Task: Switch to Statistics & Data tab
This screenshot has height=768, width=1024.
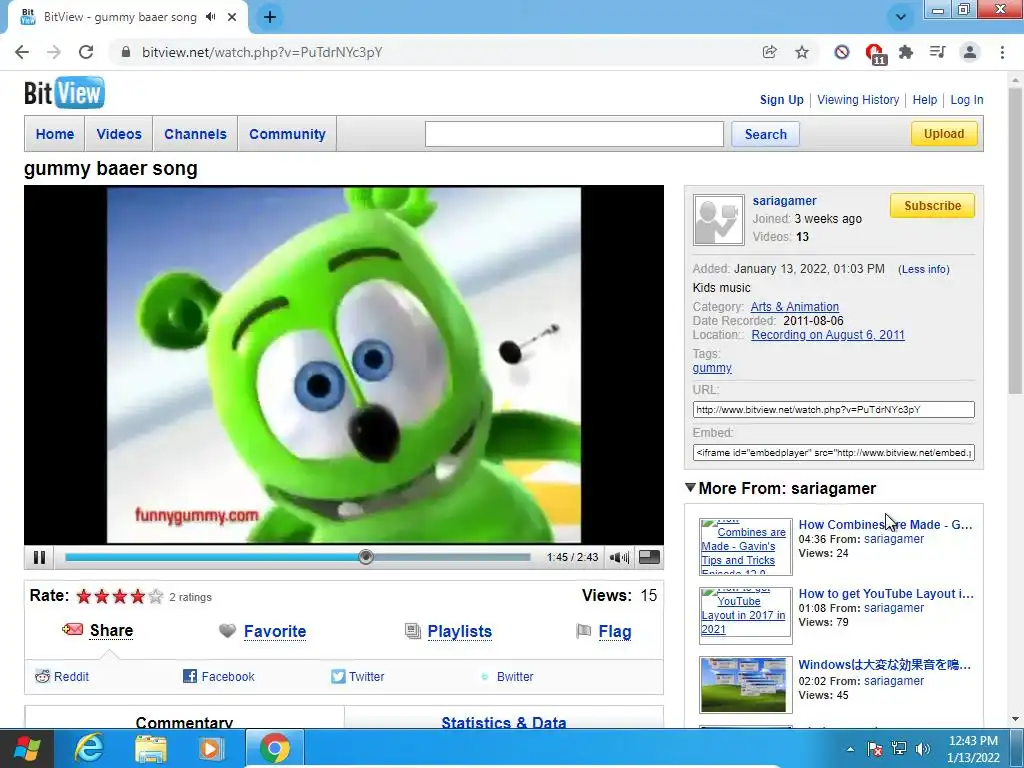Action: coord(504,721)
